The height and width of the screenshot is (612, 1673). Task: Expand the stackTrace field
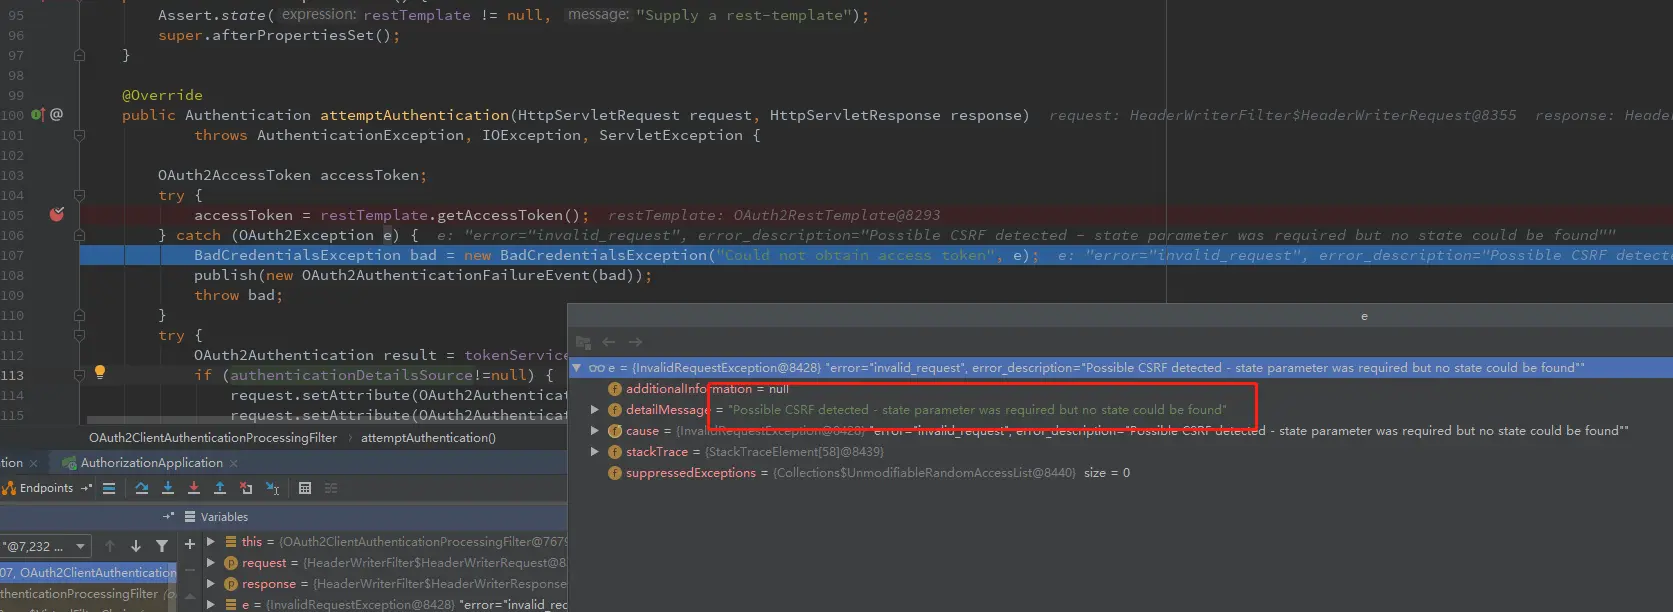pyautogui.click(x=595, y=452)
